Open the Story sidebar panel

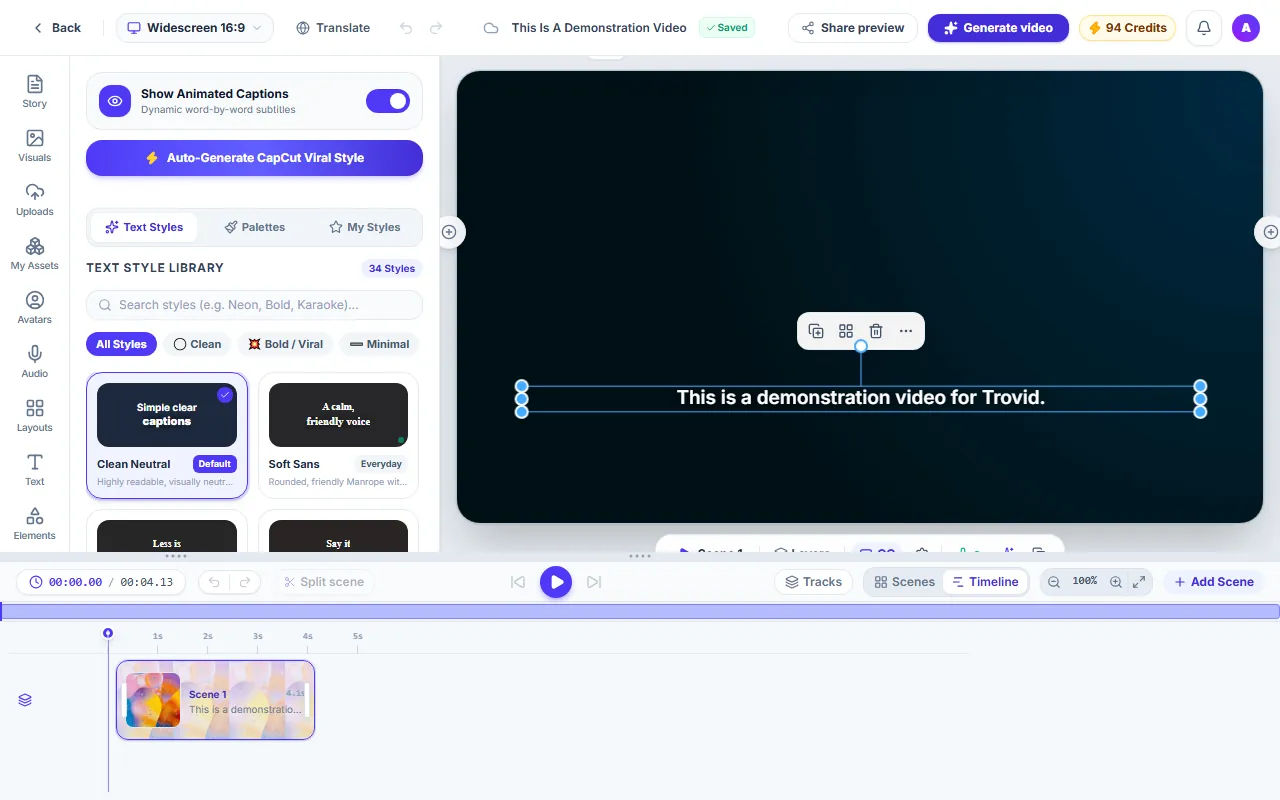[35, 91]
